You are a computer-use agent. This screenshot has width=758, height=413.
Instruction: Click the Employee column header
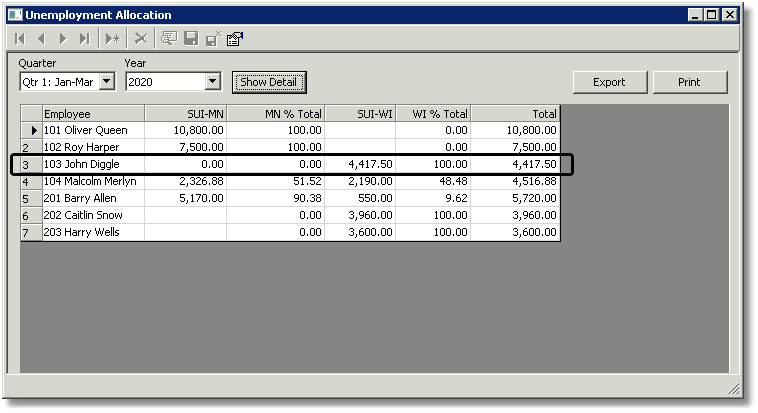click(93, 114)
